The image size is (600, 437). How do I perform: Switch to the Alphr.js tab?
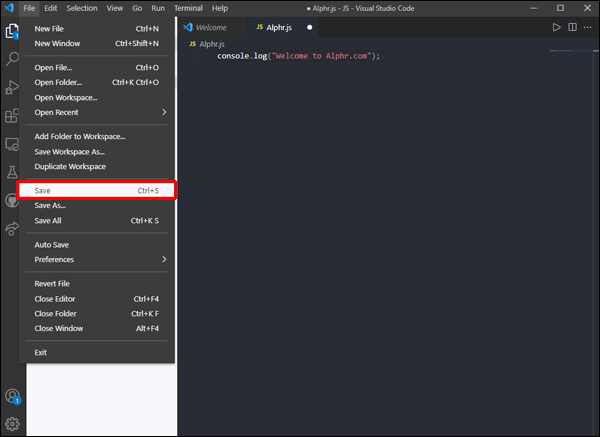[x=283, y=28]
